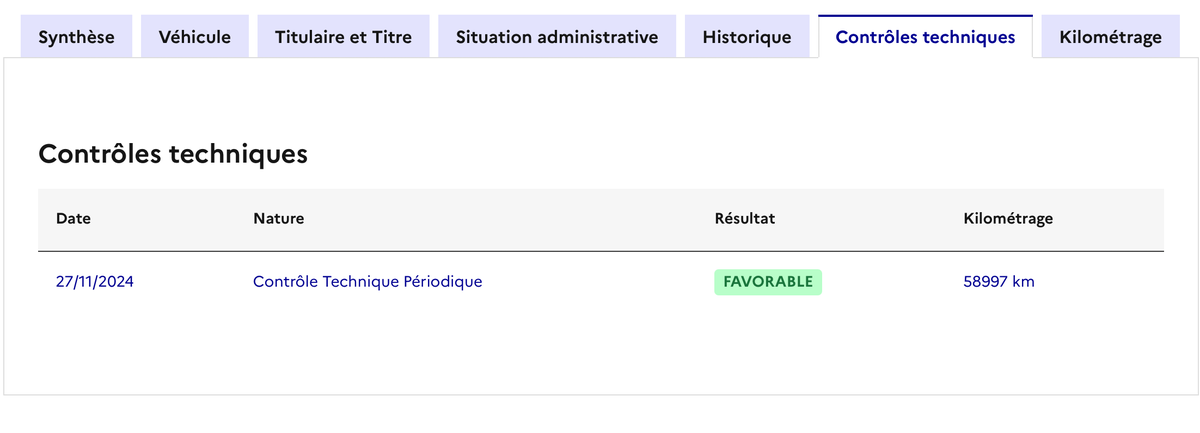Image resolution: width=1200 pixels, height=433 pixels.
Task: Click the Nature column header
Action: 278,218
